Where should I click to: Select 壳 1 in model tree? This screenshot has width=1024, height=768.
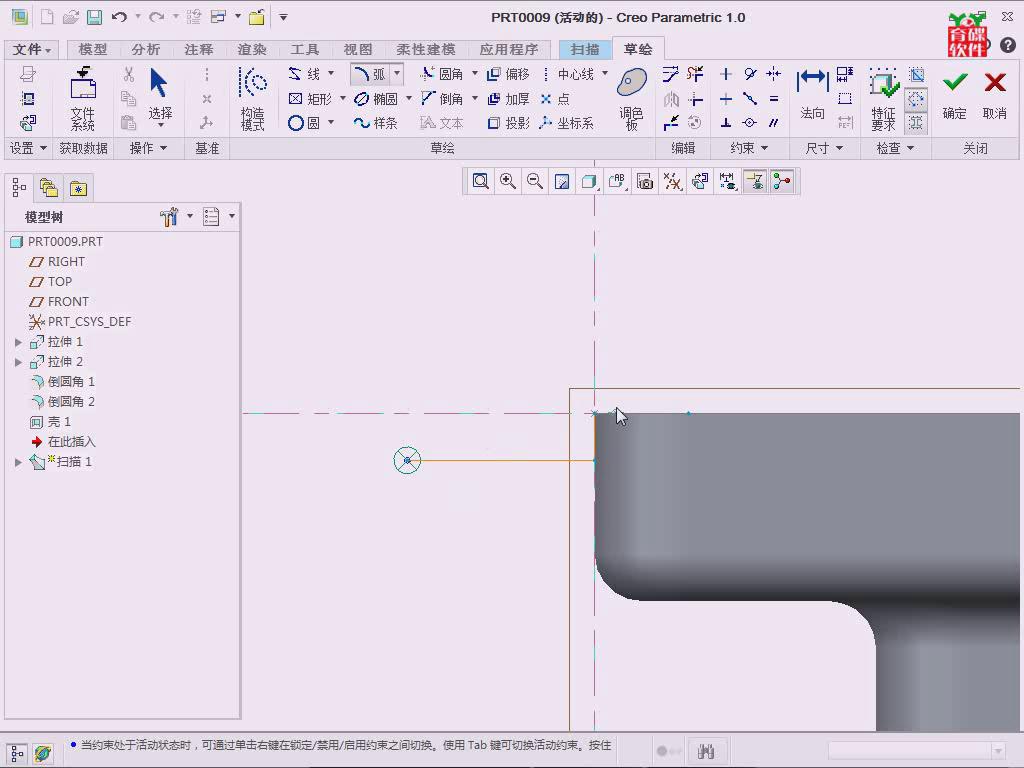[50, 422]
